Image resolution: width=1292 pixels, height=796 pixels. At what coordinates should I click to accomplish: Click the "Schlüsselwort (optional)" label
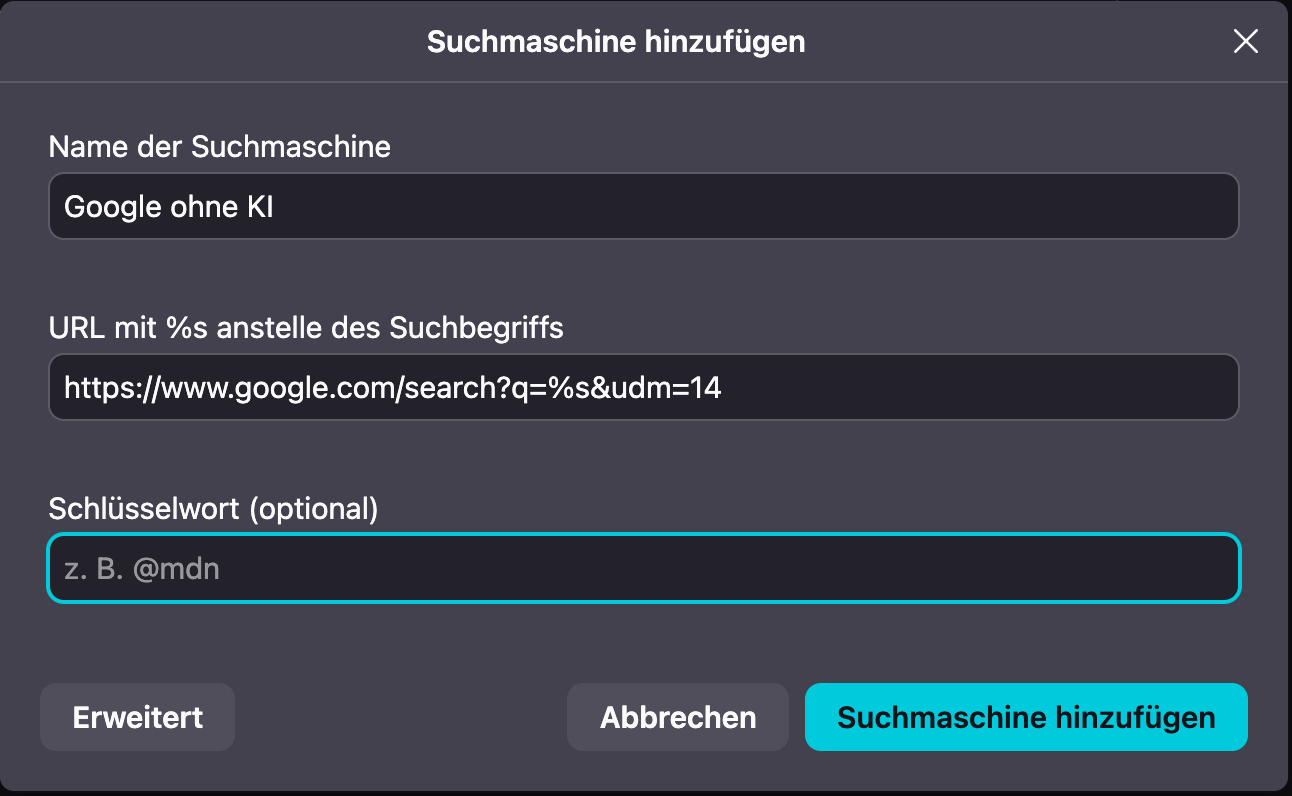point(213,509)
